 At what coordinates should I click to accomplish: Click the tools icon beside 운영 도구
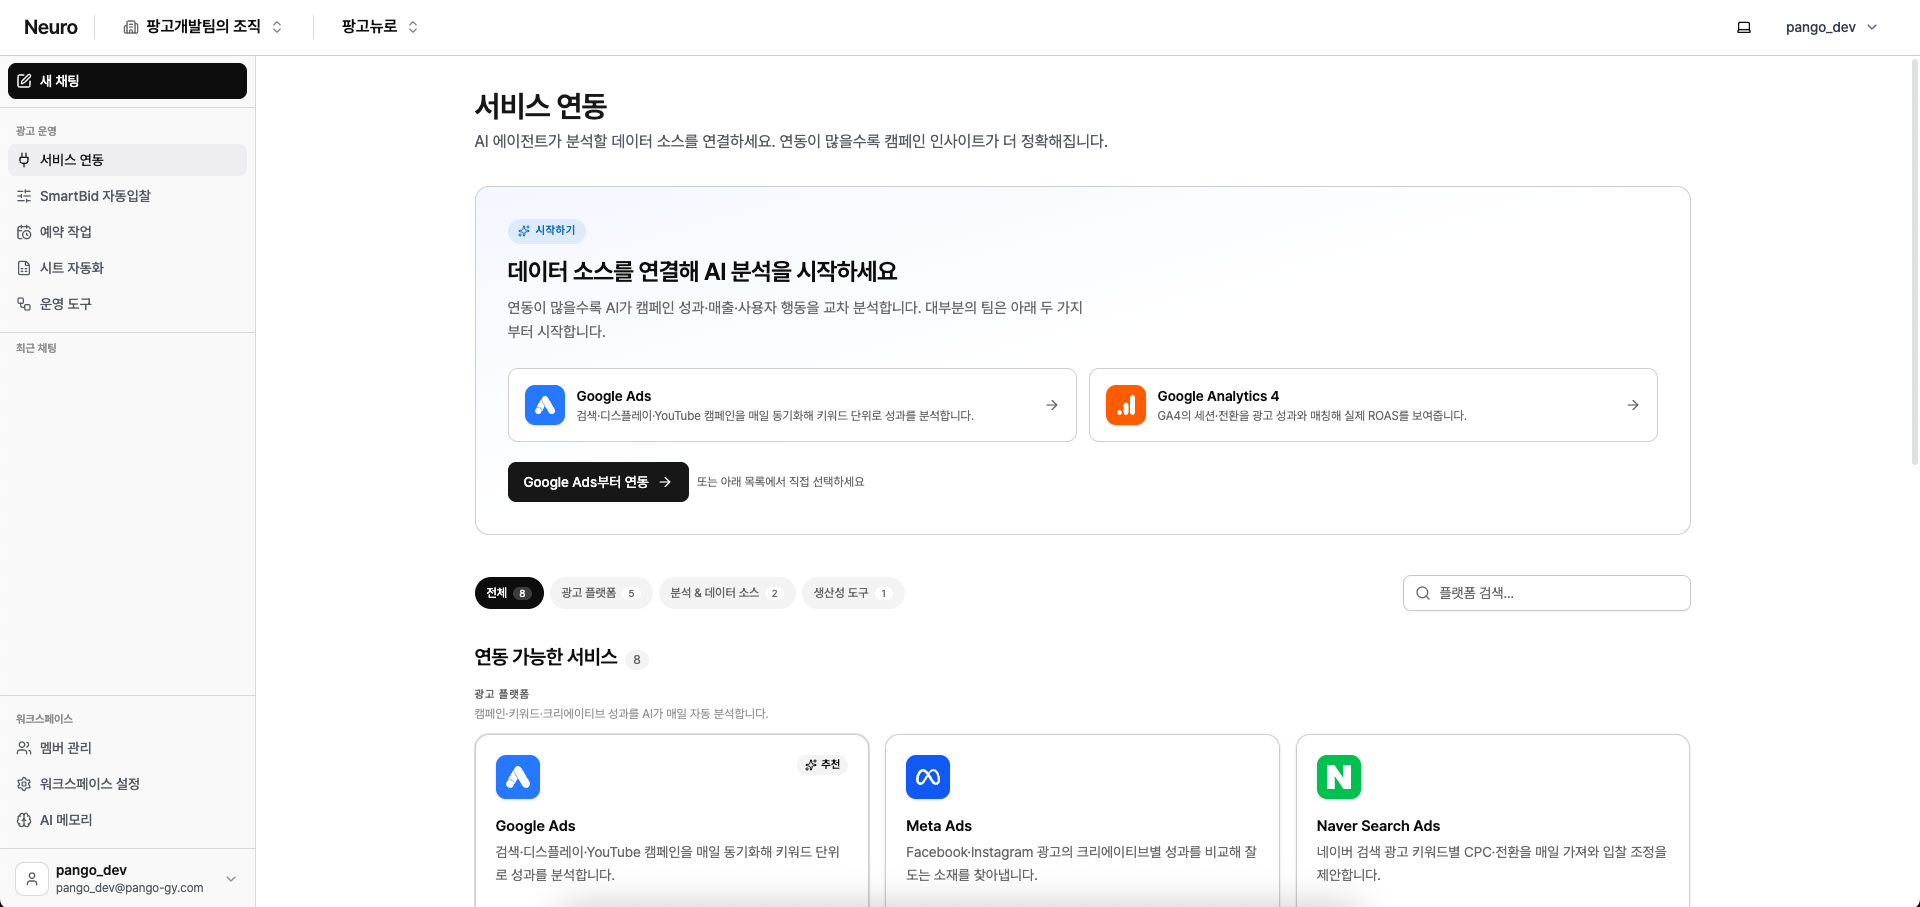coord(24,304)
